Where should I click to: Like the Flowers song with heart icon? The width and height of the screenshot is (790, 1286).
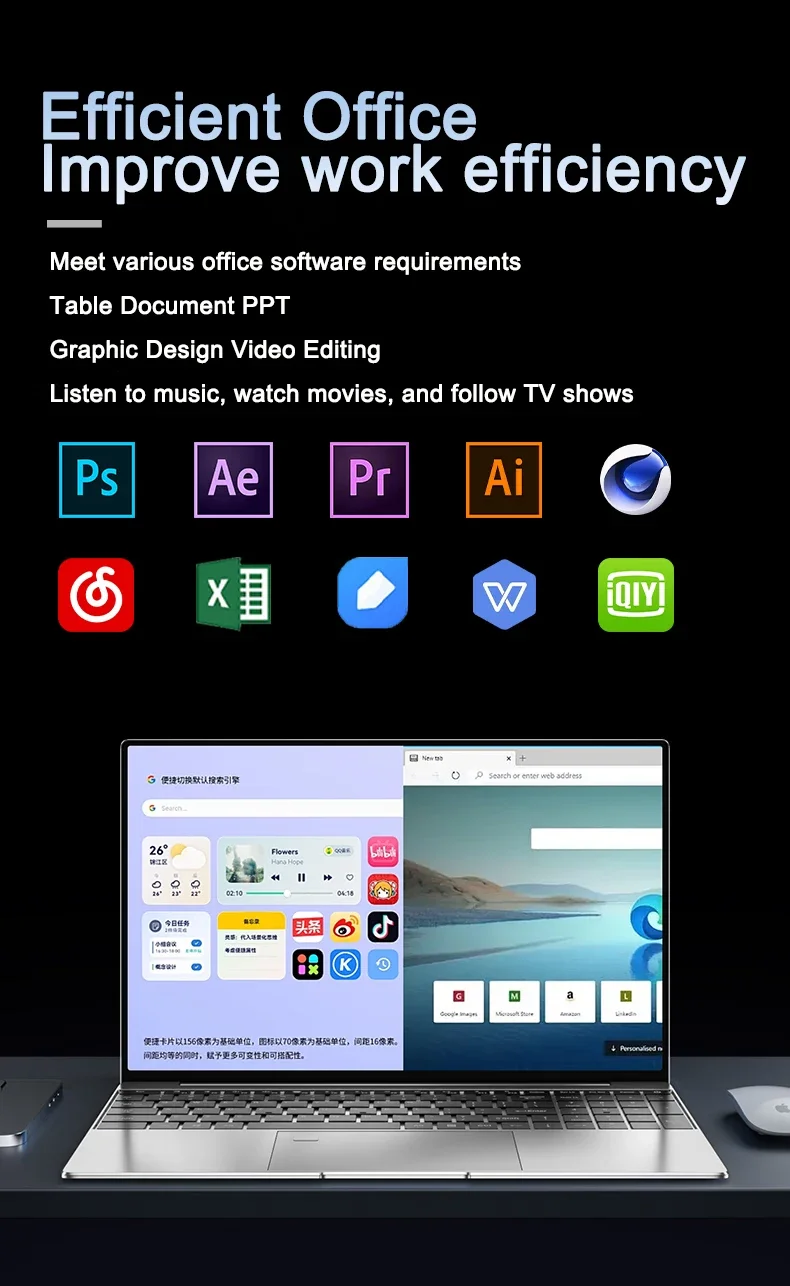[x=350, y=877]
